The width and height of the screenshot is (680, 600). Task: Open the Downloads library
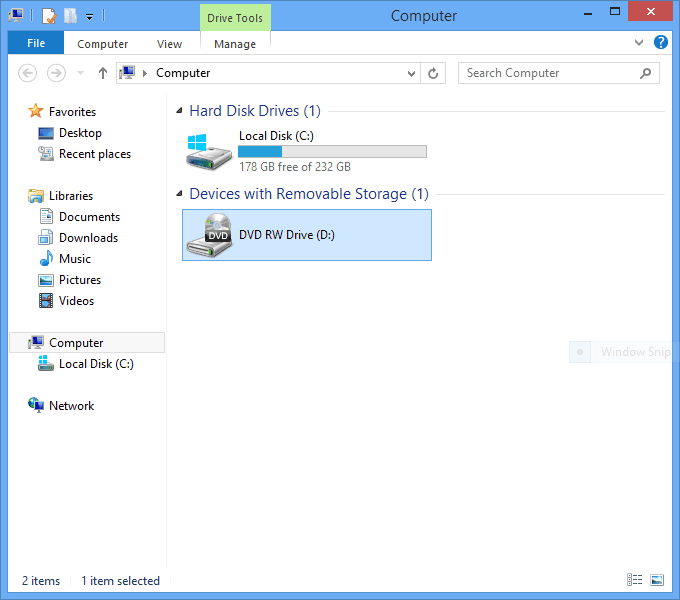(88, 238)
